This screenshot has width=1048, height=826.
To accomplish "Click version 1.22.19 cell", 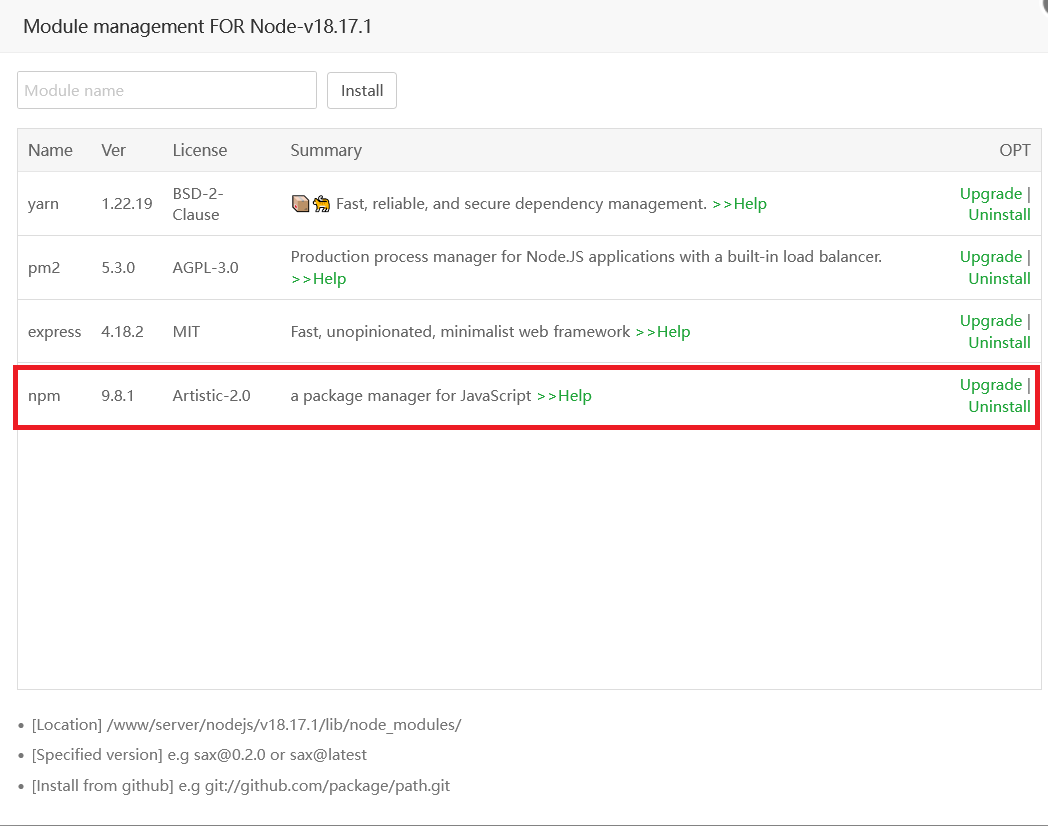I will tap(127, 204).
